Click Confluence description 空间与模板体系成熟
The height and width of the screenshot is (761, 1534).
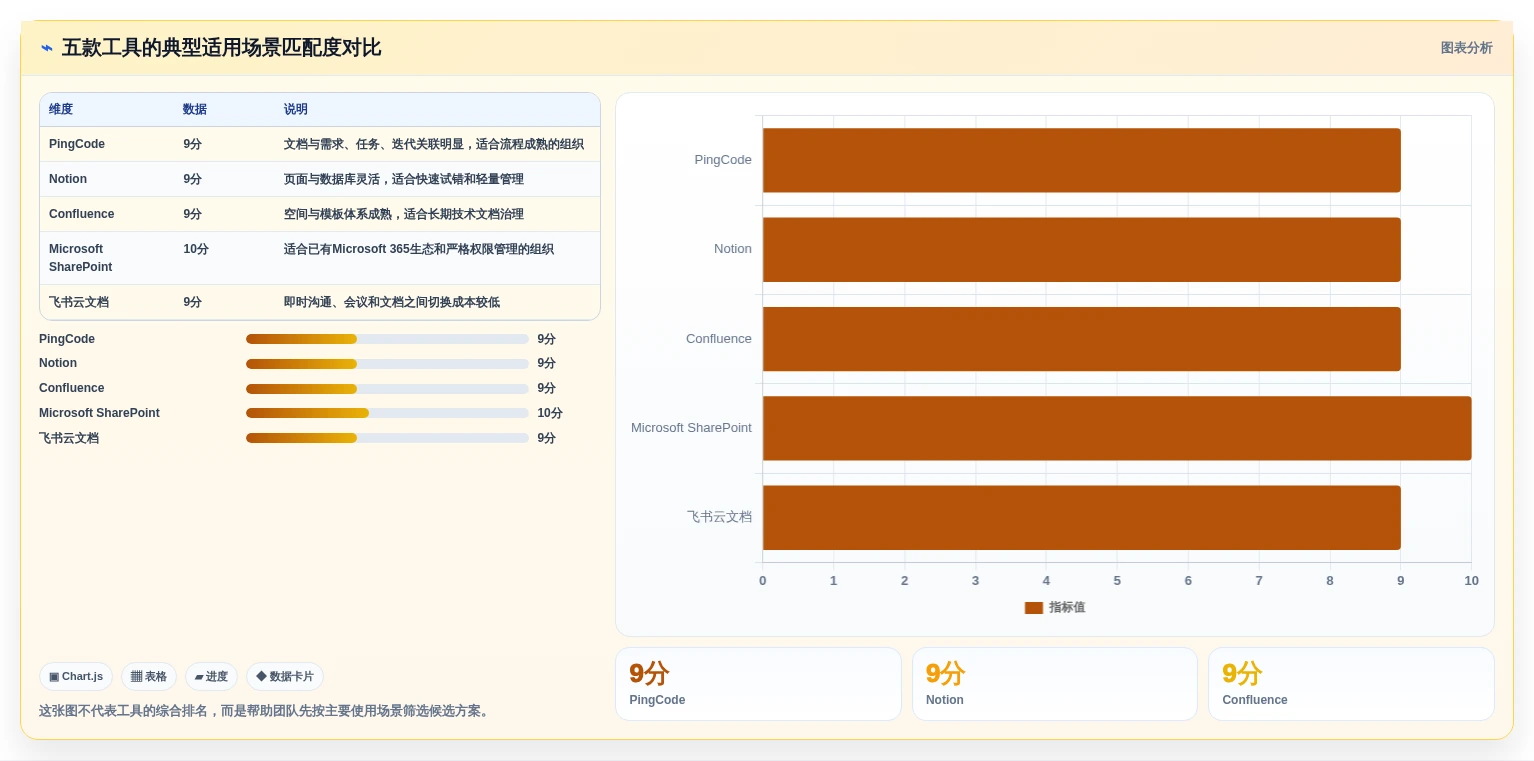coord(404,214)
